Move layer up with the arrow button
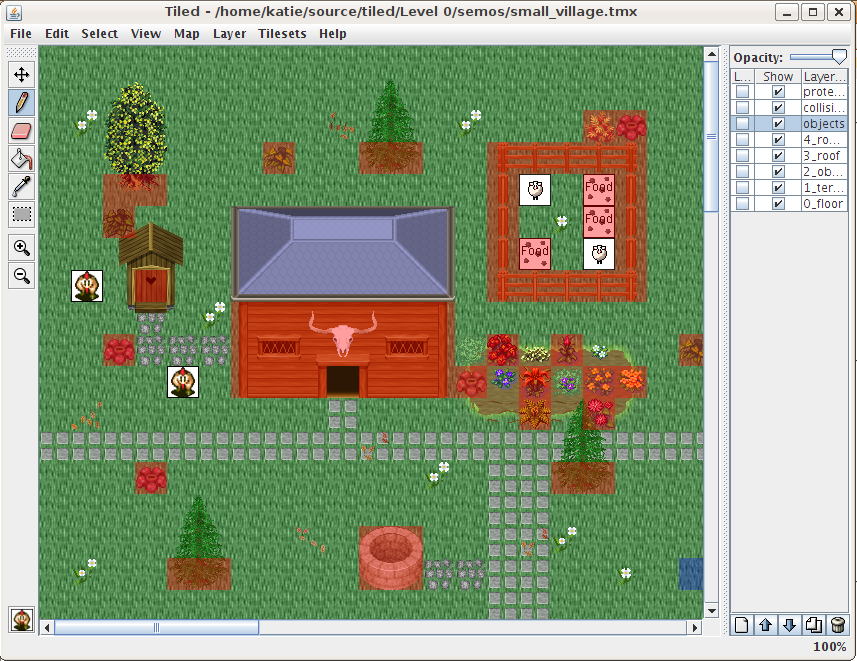Viewport: 857px width, 661px height. 765,625
